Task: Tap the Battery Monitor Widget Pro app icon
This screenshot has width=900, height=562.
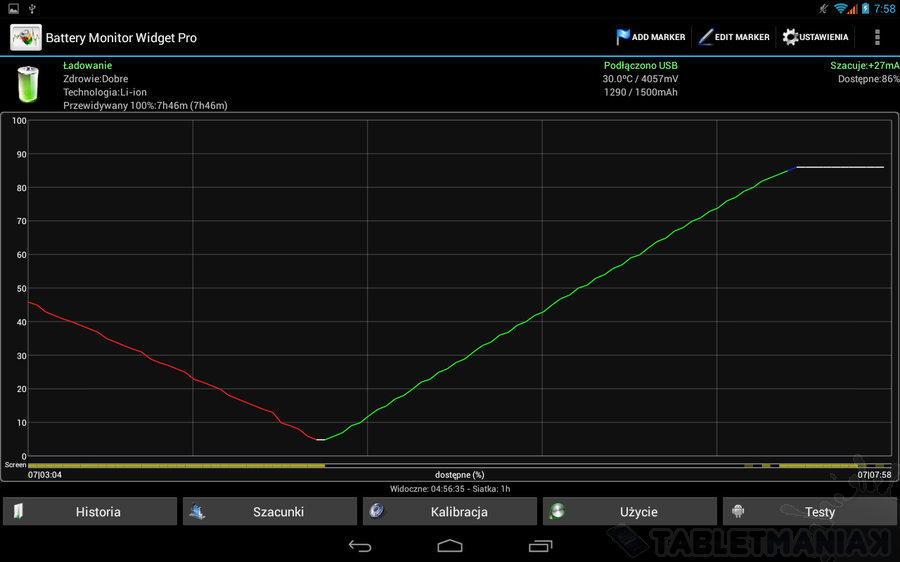Action: [x=26, y=37]
